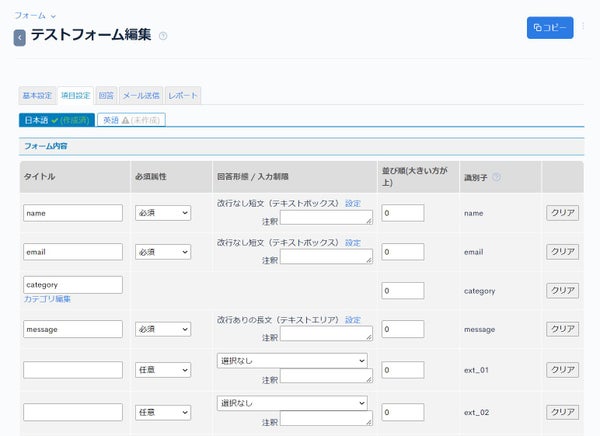Click the 注釈 textarea in the ext_01 row

(326, 376)
